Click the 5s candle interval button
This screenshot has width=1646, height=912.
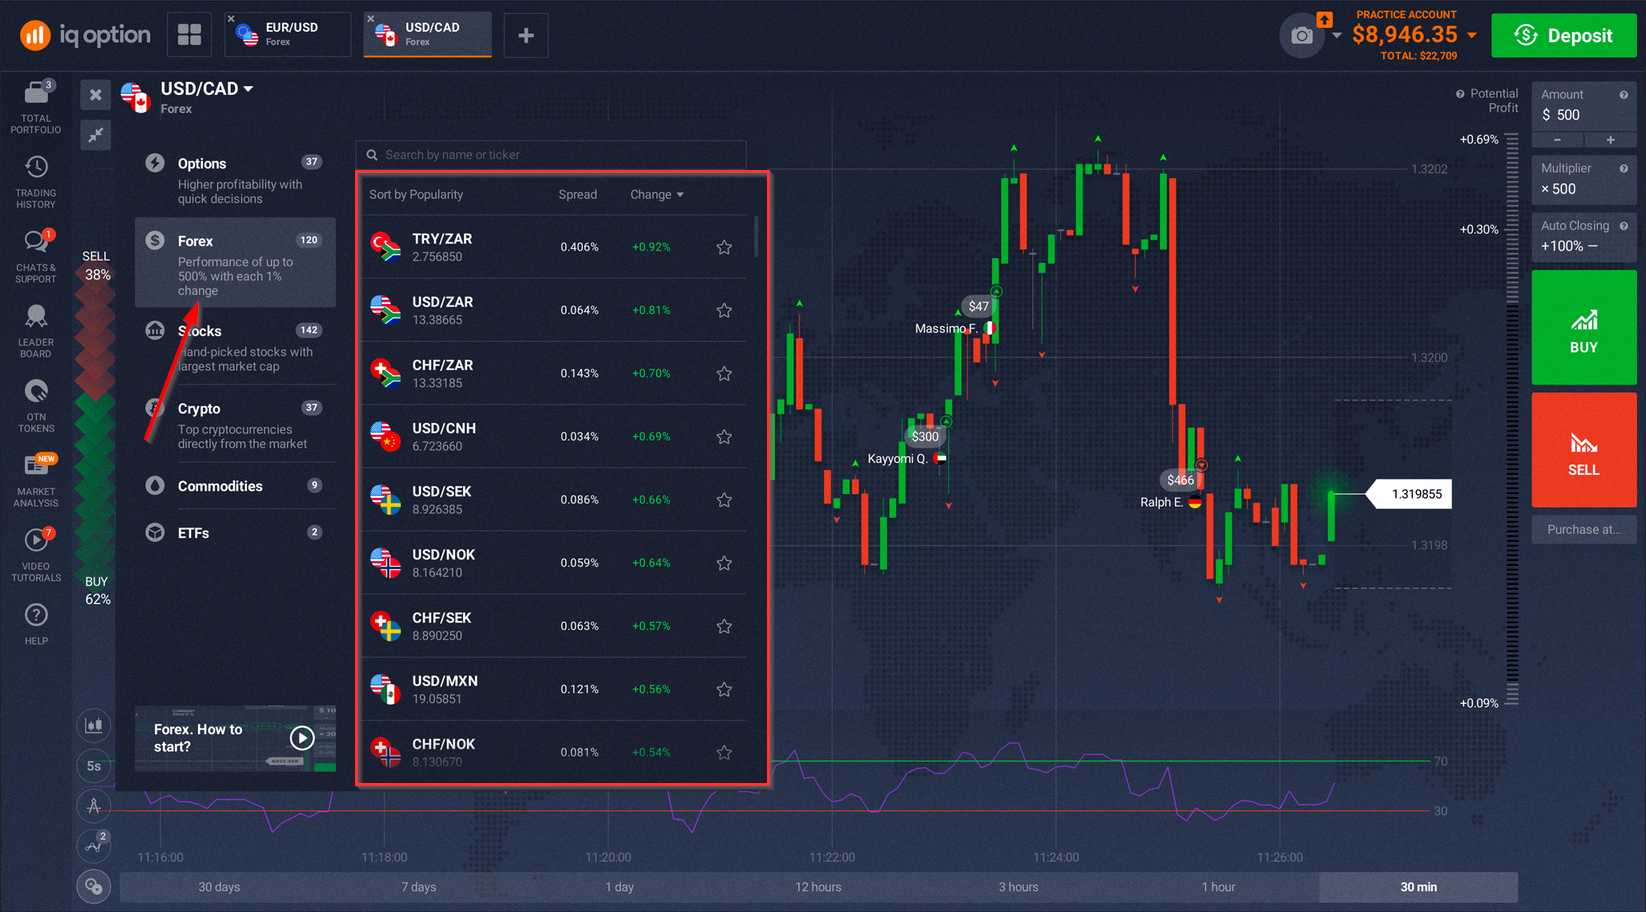tap(94, 766)
